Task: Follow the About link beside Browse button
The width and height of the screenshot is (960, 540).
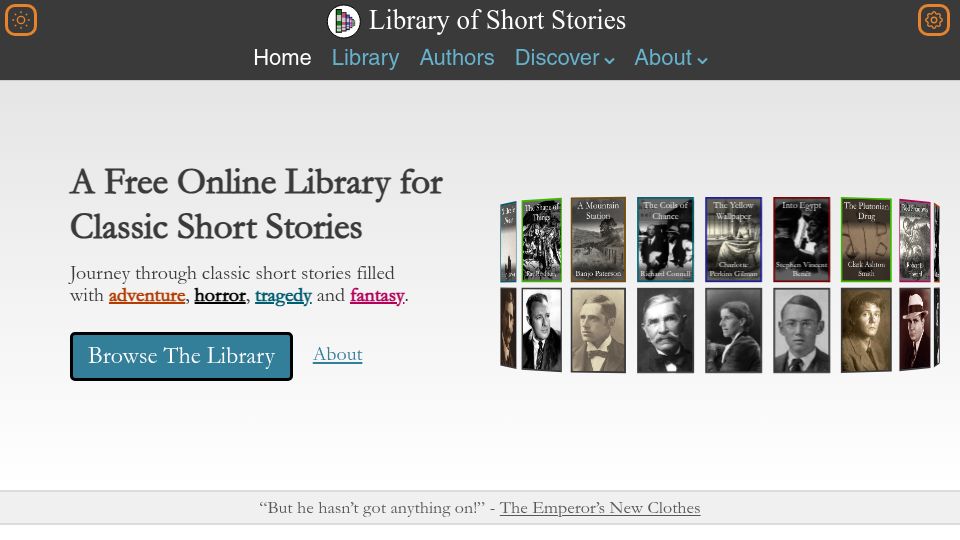Action: (337, 354)
